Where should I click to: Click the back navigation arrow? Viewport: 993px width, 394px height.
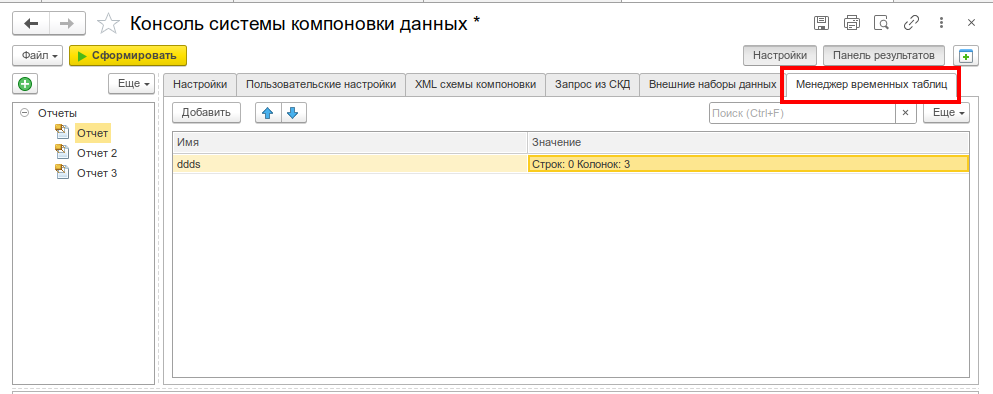pos(32,24)
